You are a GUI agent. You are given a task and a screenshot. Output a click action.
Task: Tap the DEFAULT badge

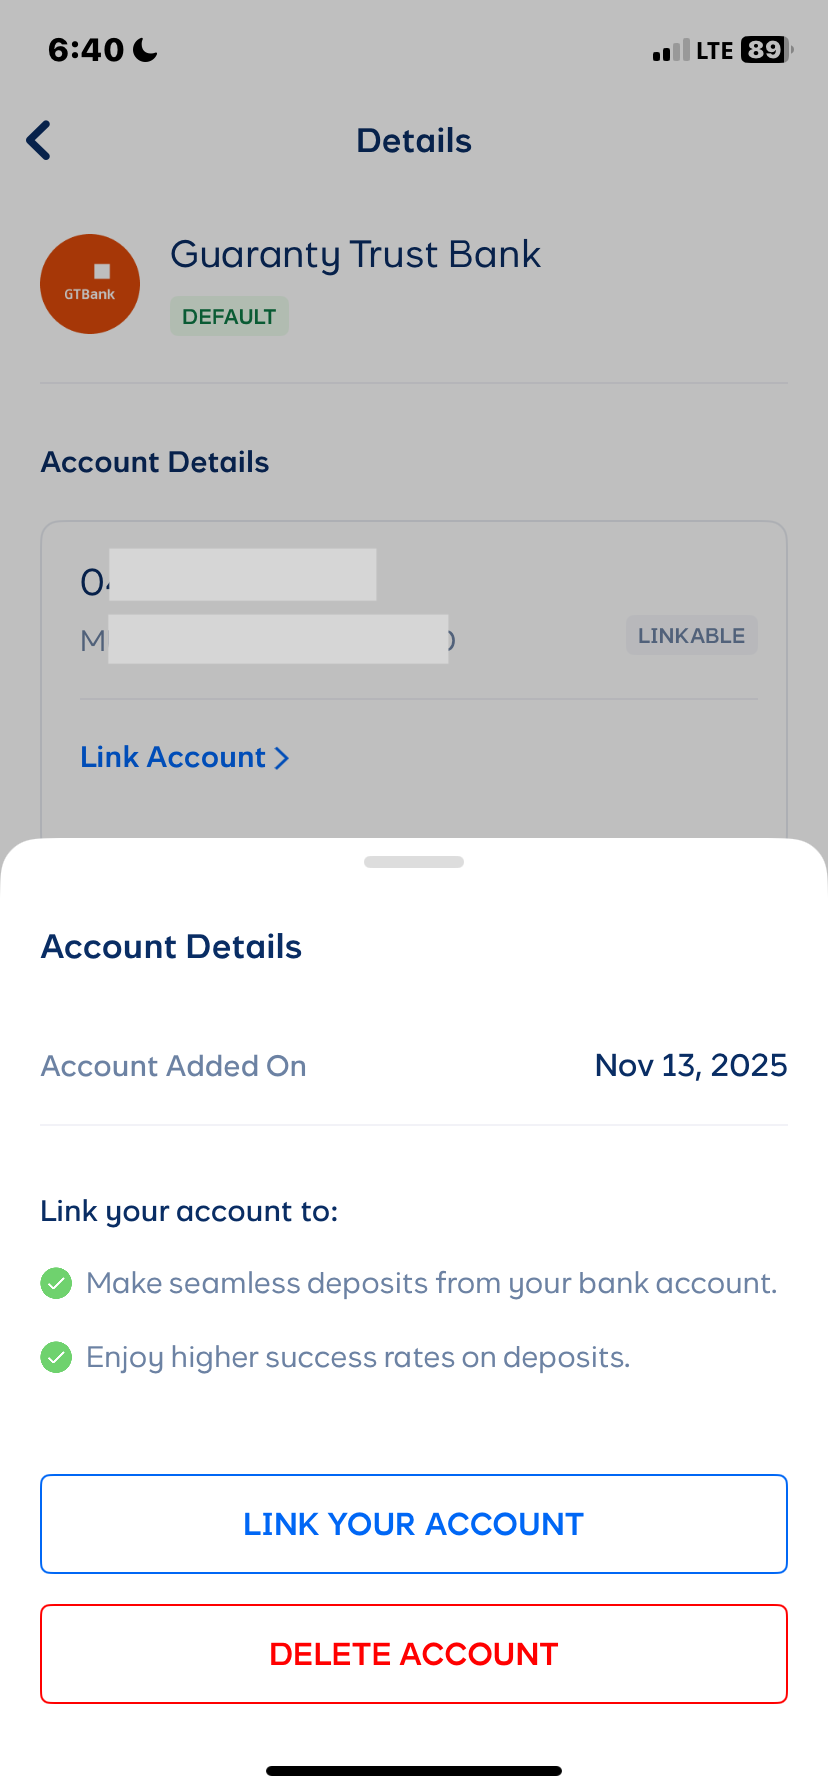[x=229, y=317]
